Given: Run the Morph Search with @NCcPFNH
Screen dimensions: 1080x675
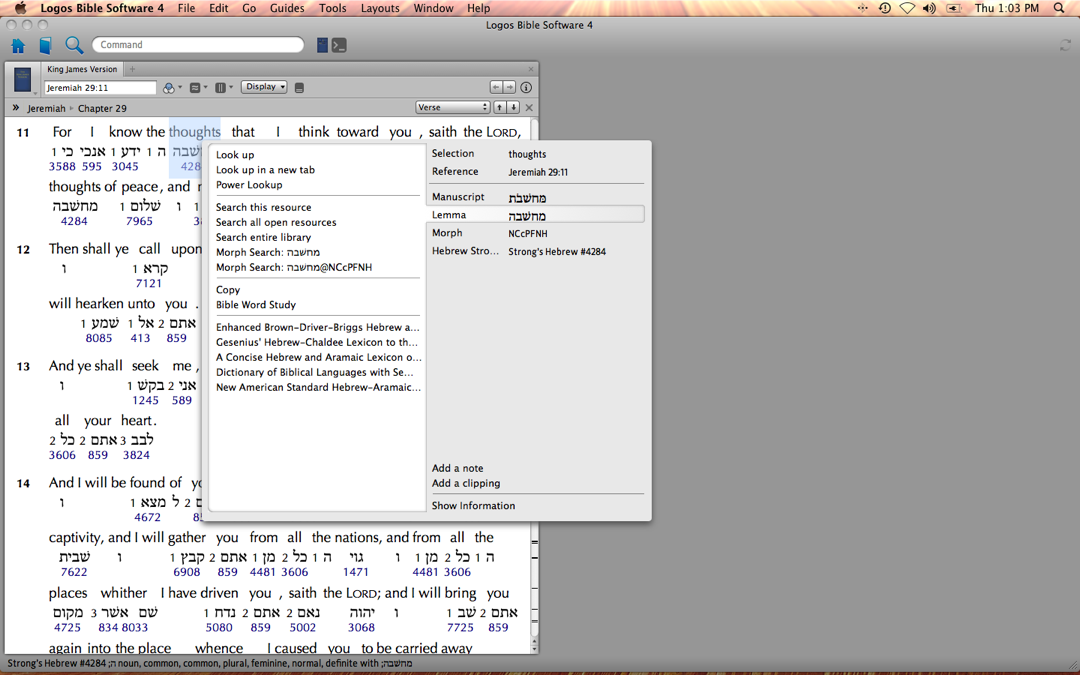Looking at the screenshot, I should click(x=293, y=267).
